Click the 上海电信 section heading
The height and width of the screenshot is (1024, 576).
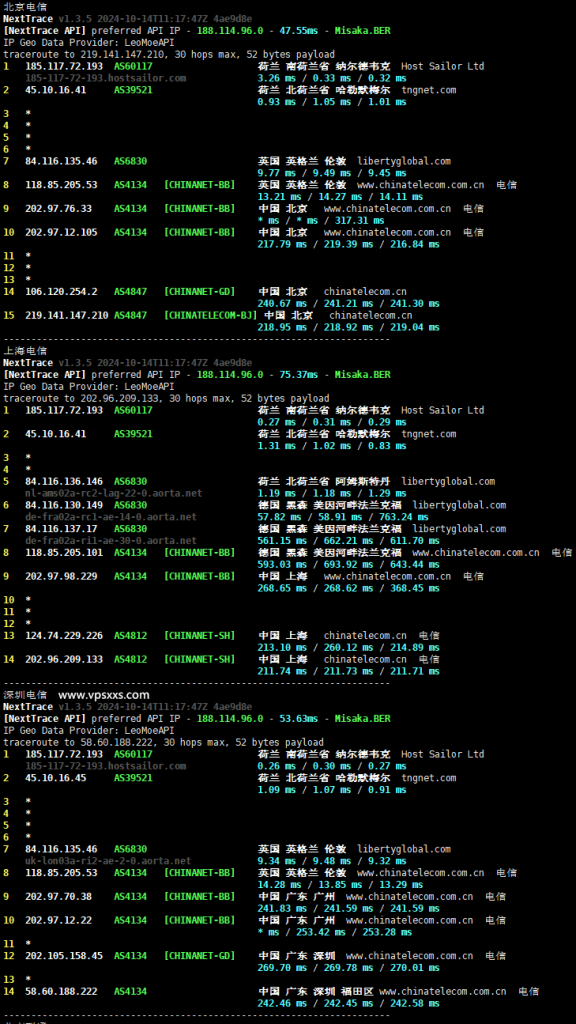25,351
